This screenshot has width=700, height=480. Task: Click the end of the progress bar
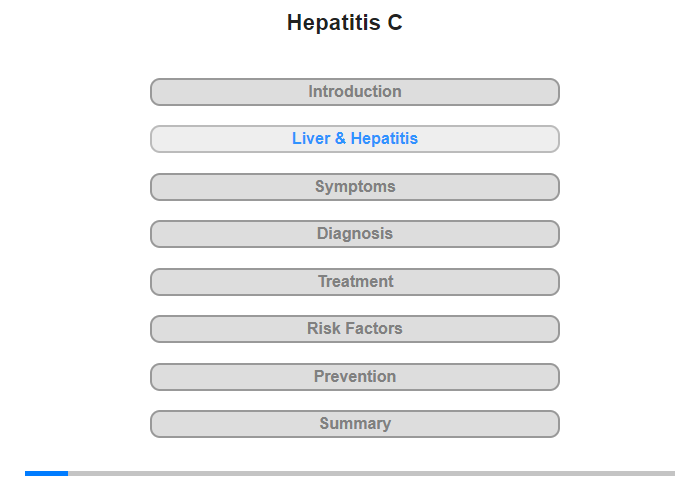coord(672,473)
